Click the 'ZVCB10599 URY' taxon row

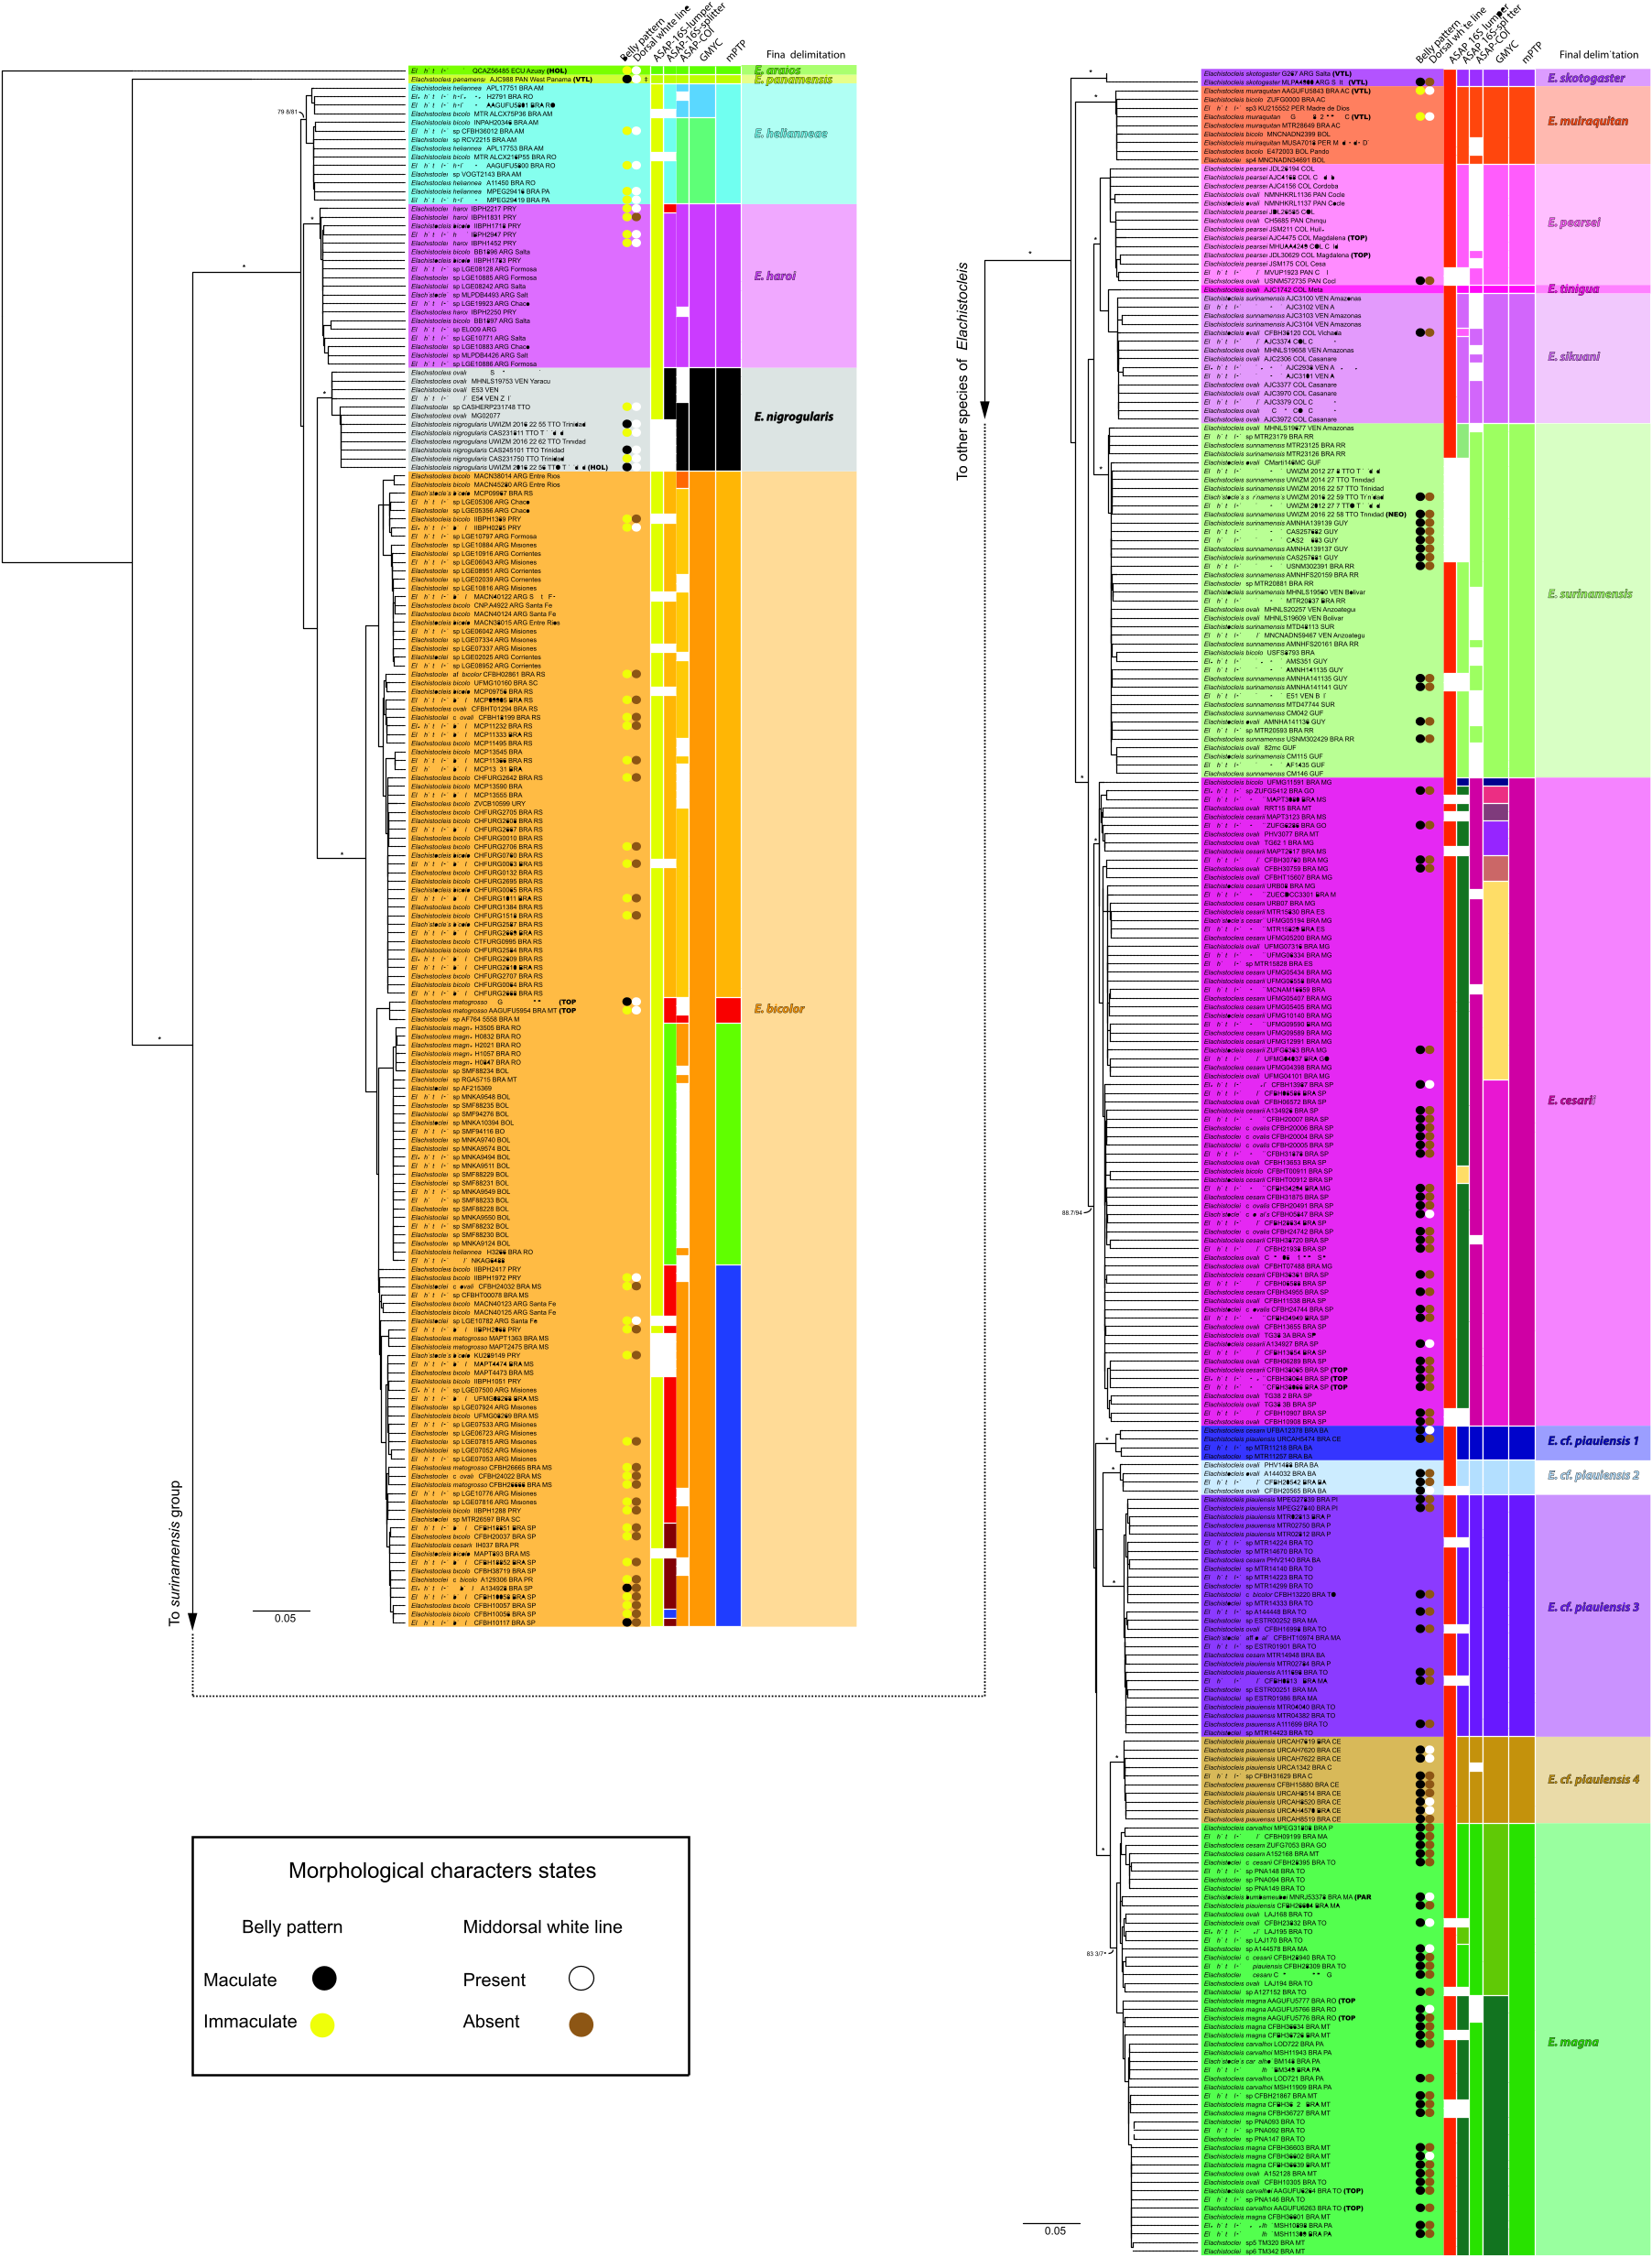[469, 804]
